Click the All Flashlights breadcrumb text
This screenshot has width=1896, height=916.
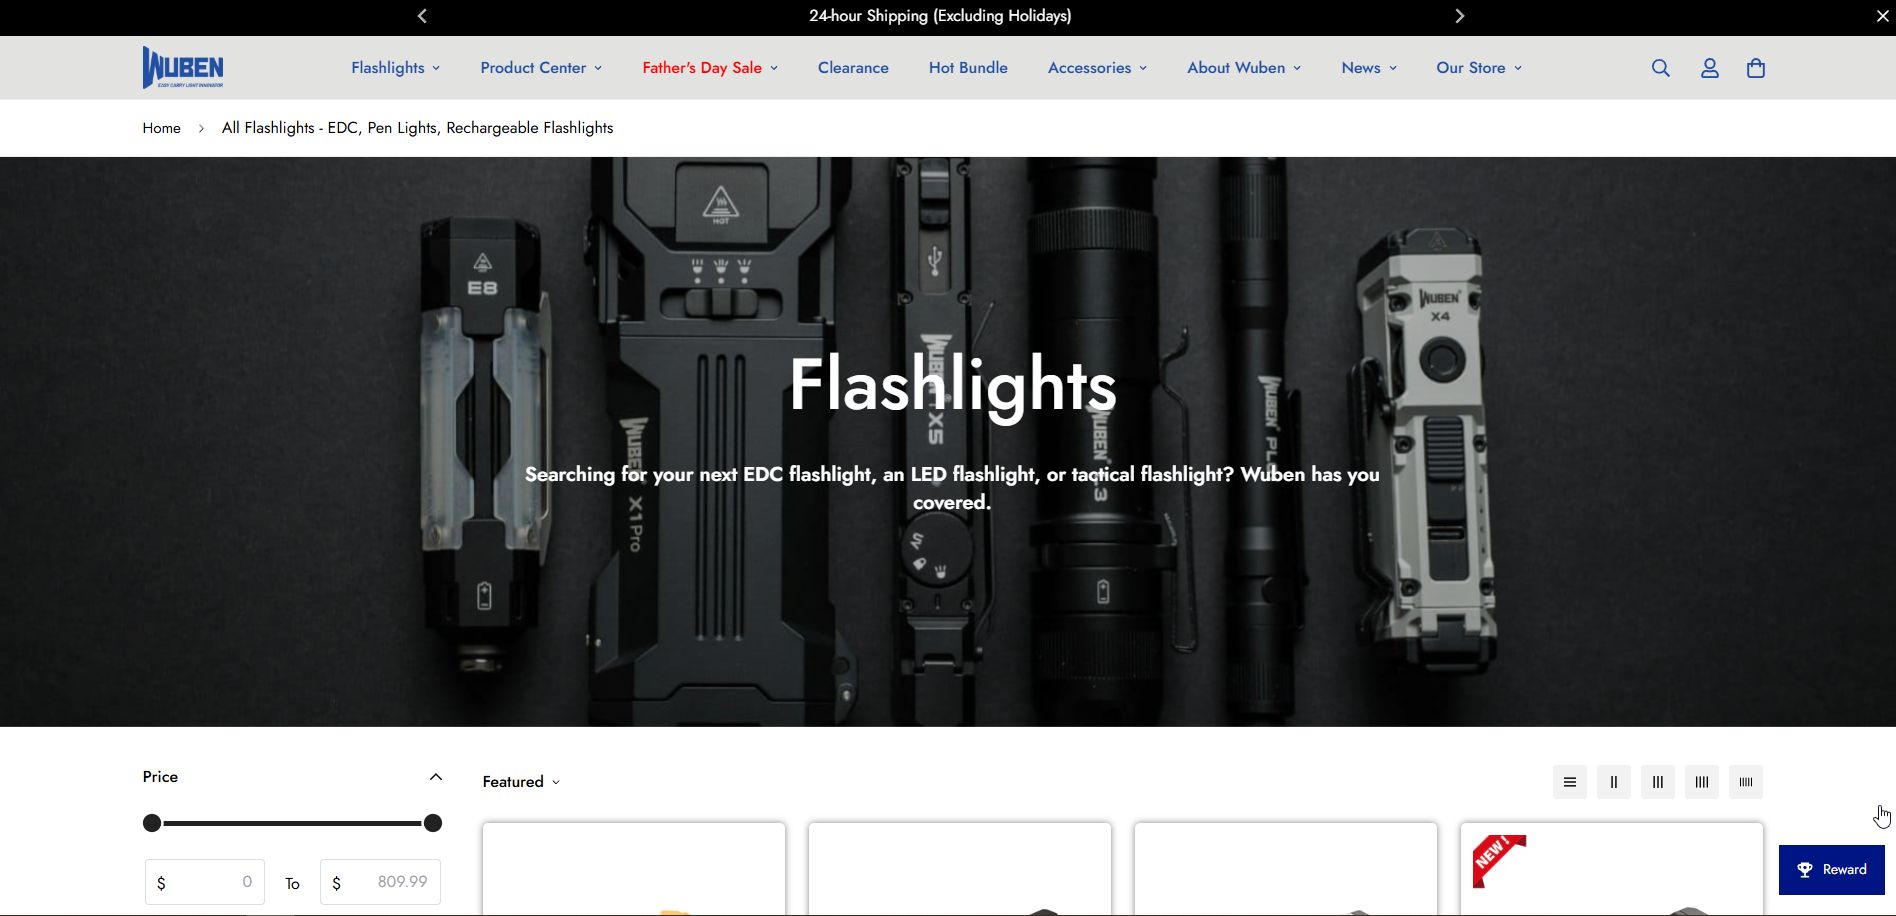coord(417,128)
